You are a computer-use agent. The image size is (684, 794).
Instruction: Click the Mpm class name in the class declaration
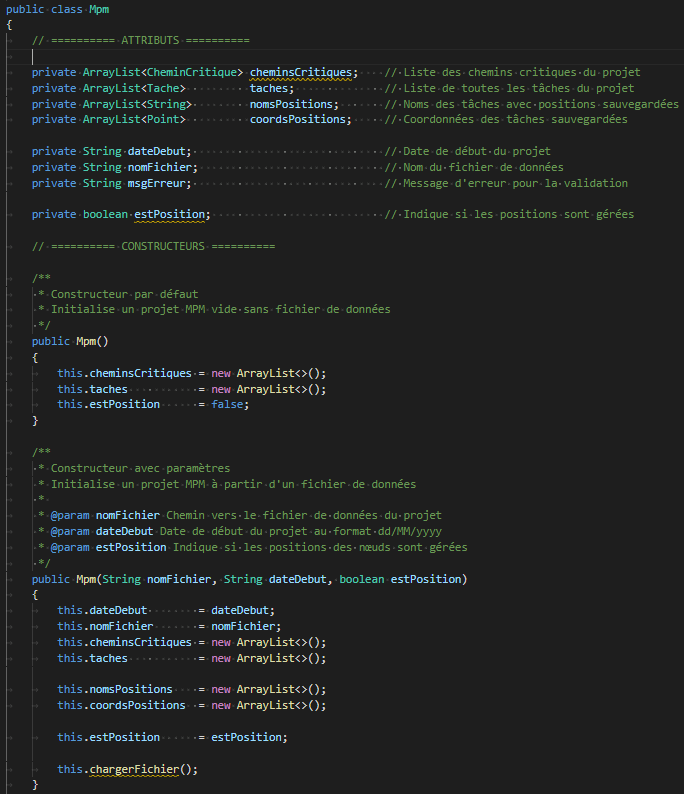pos(98,8)
